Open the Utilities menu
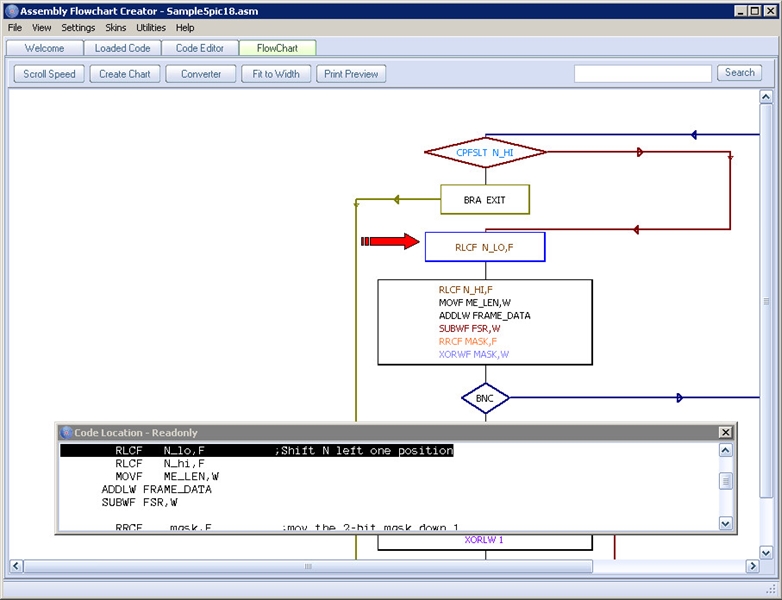 [x=151, y=28]
